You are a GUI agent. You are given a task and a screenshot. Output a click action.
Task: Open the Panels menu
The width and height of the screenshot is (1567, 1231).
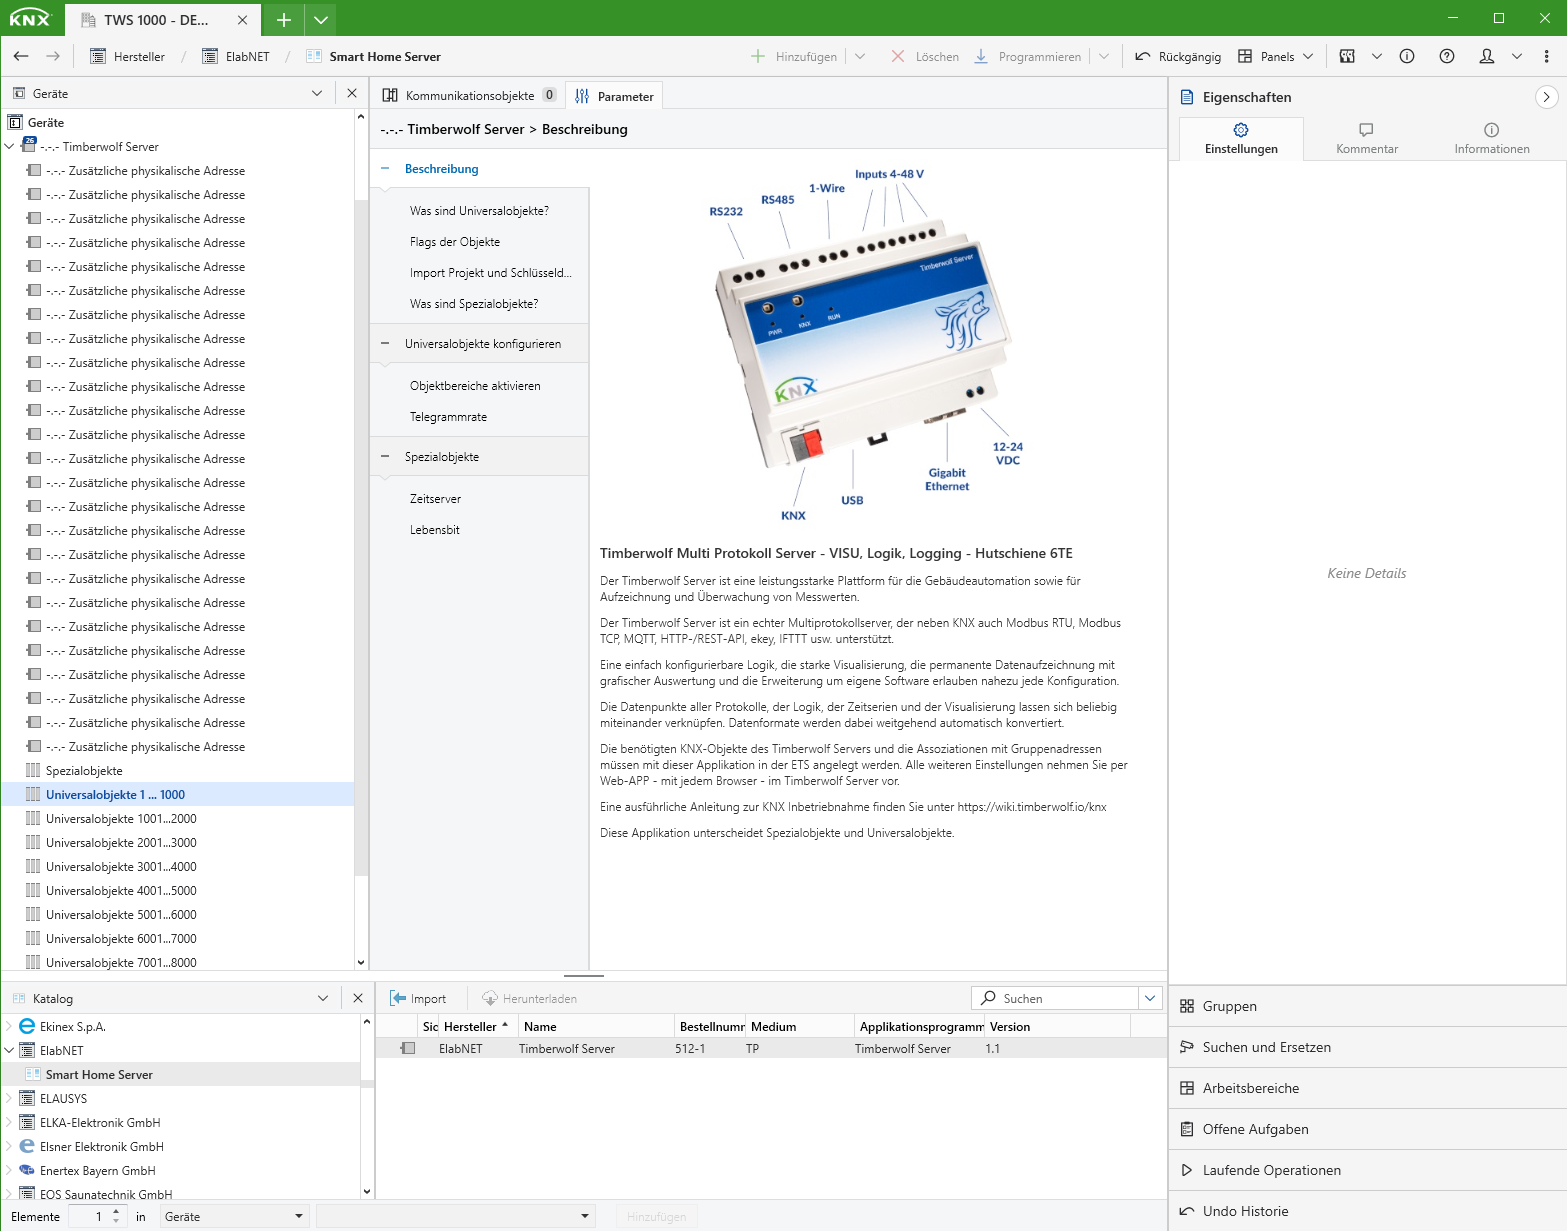(x=1275, y=56)
